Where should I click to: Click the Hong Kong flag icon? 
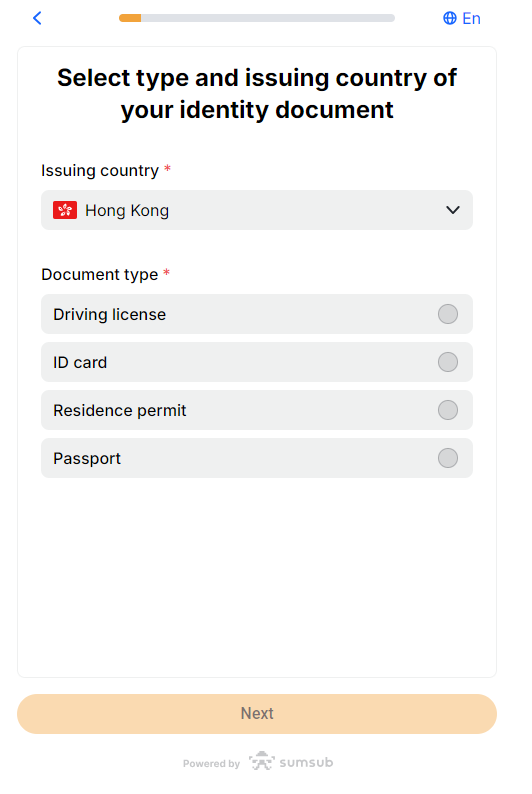65,210
